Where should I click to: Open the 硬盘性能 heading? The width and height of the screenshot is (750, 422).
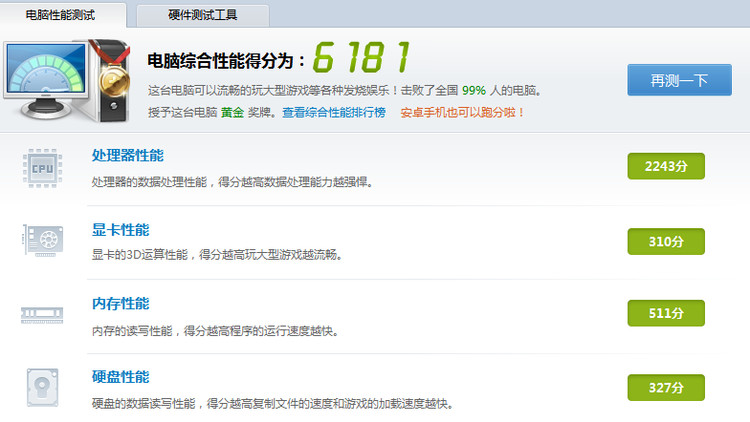tap(121, 377)
